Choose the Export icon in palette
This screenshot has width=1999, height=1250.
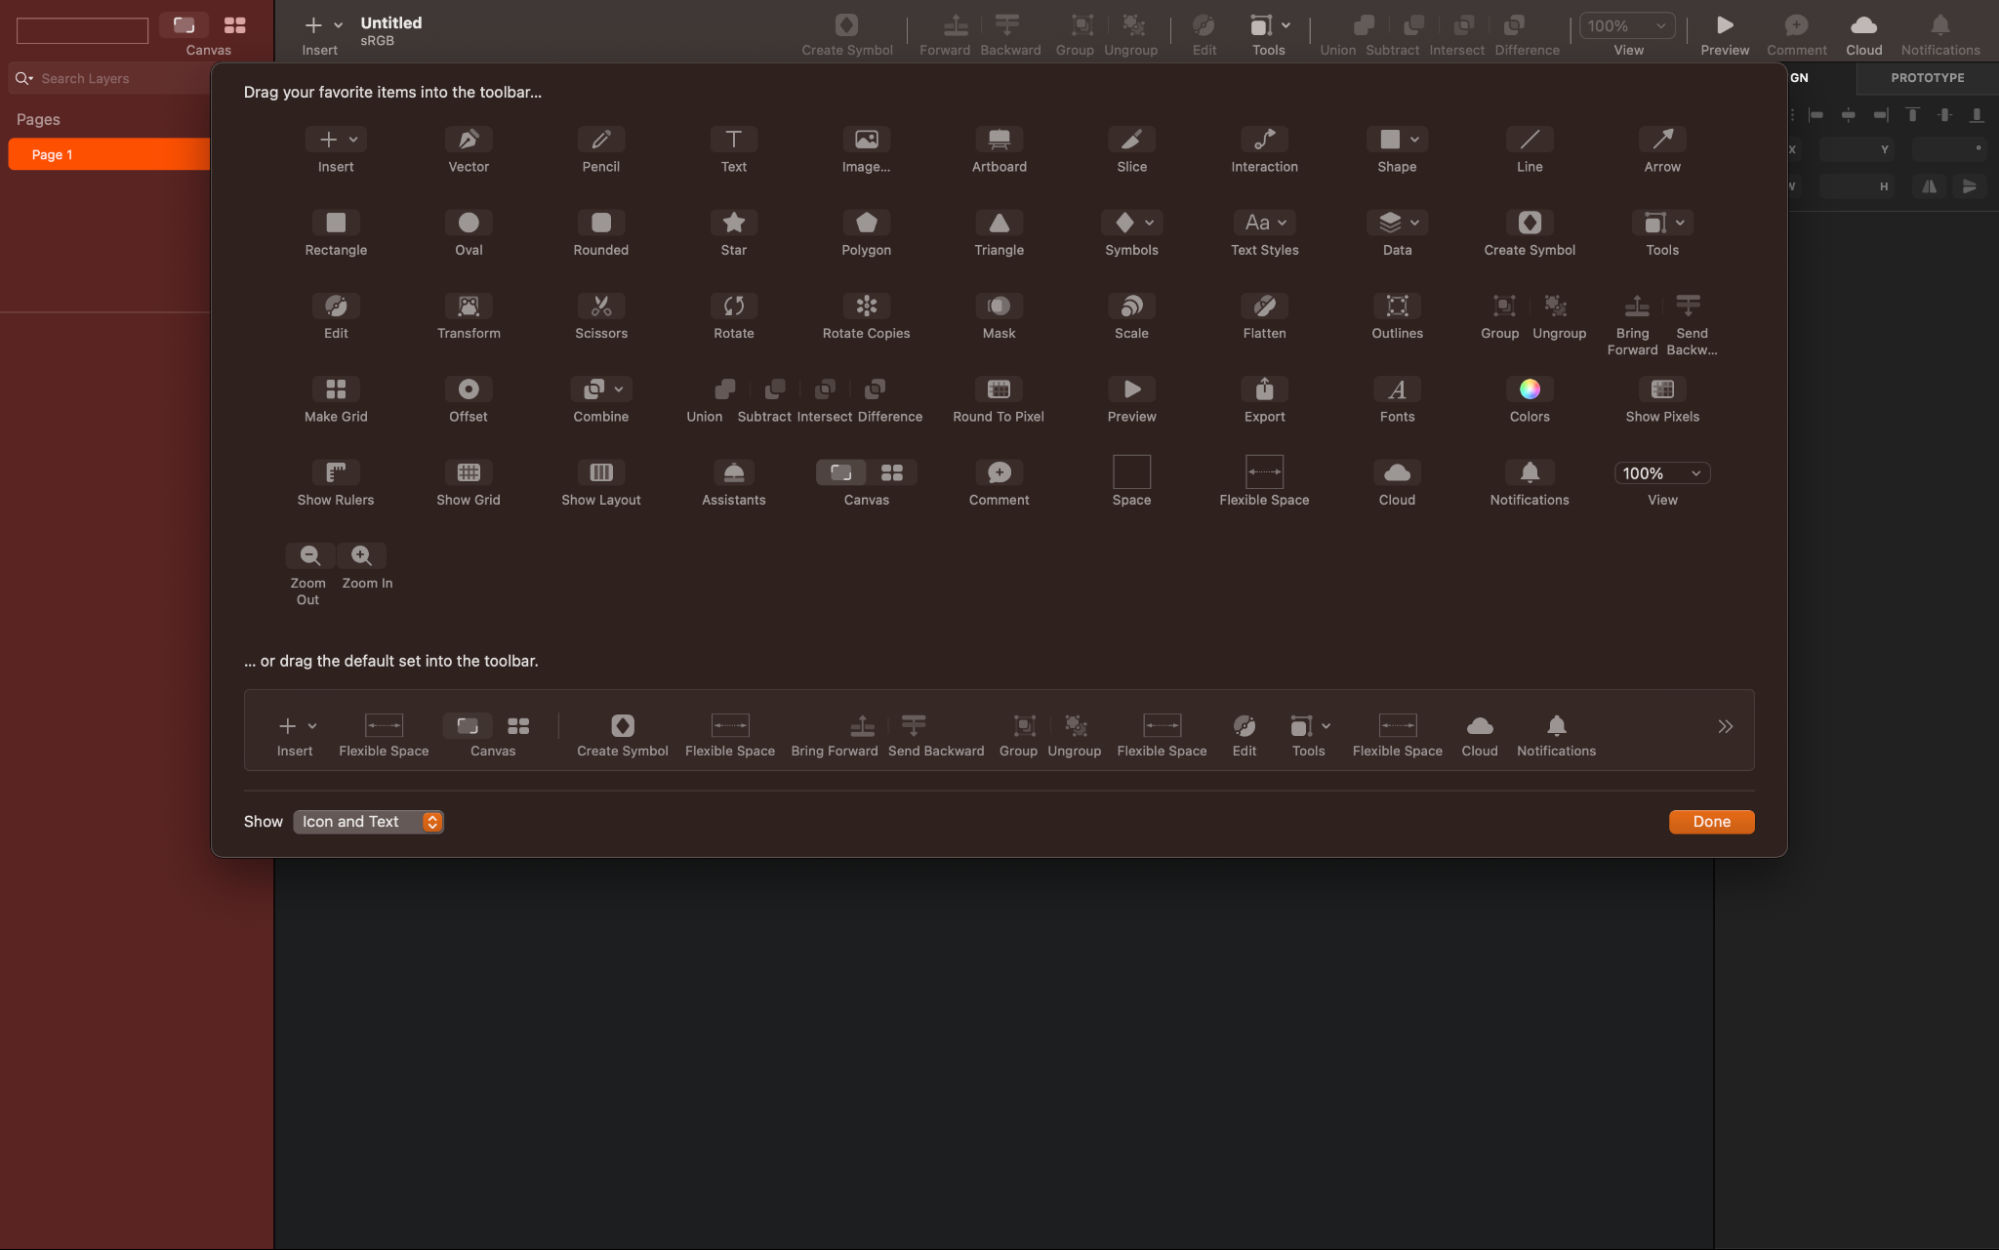pos(1264,388)
